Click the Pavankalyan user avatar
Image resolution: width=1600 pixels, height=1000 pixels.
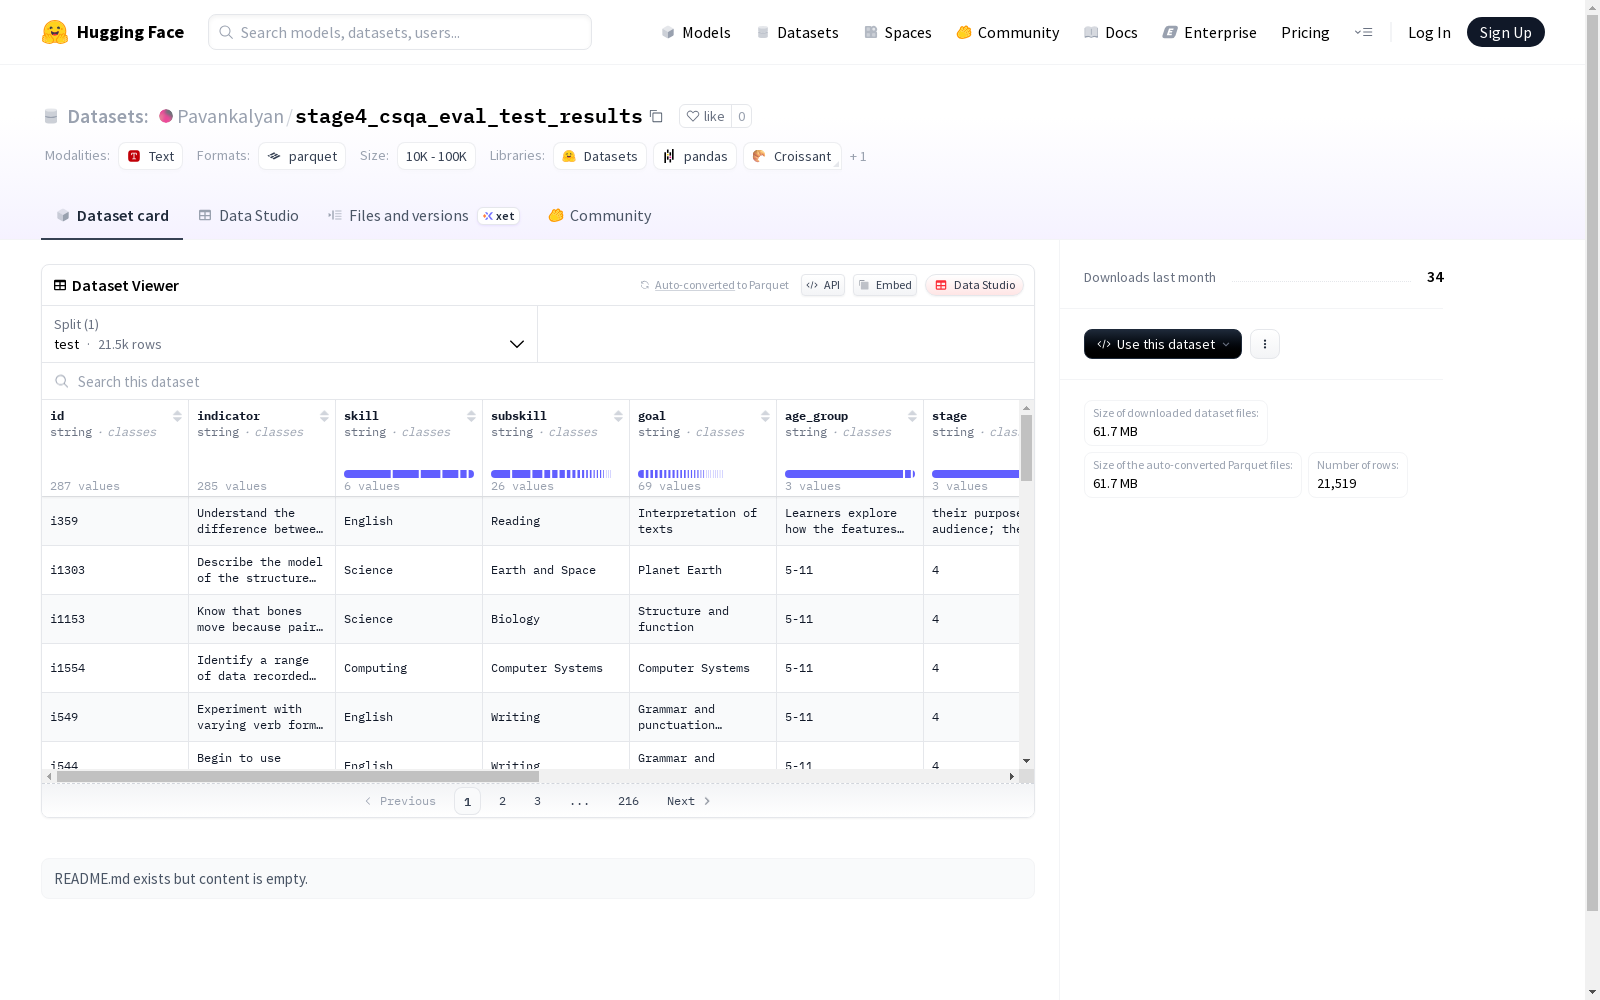166,116
